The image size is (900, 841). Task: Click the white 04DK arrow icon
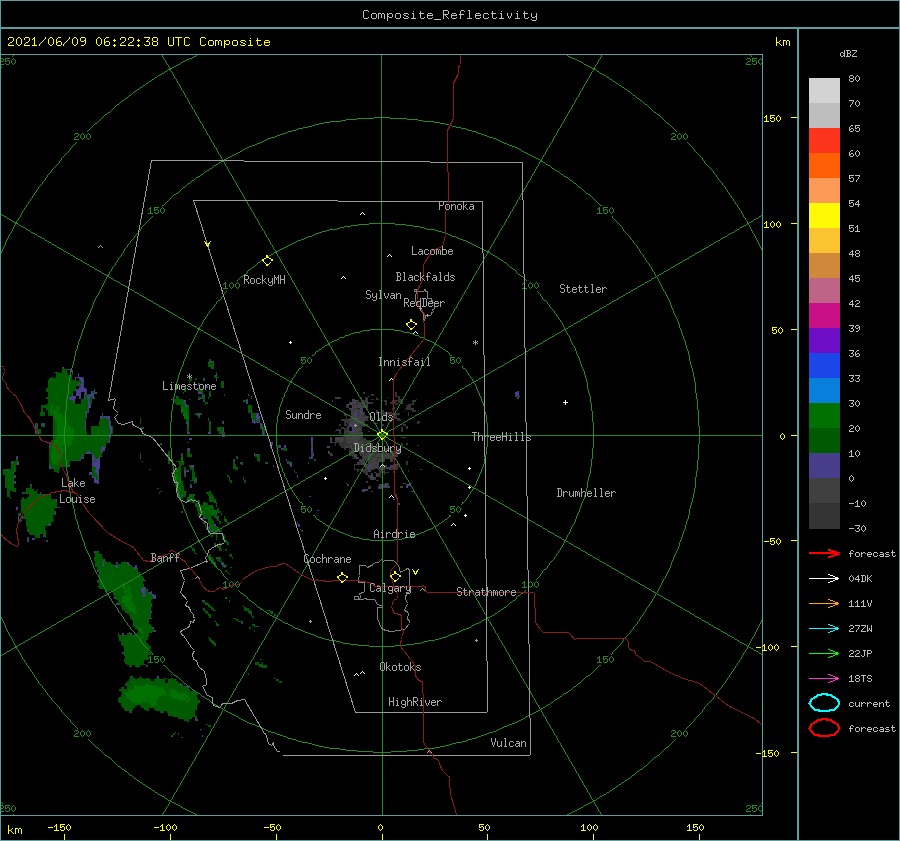click(x=824, y=578)
